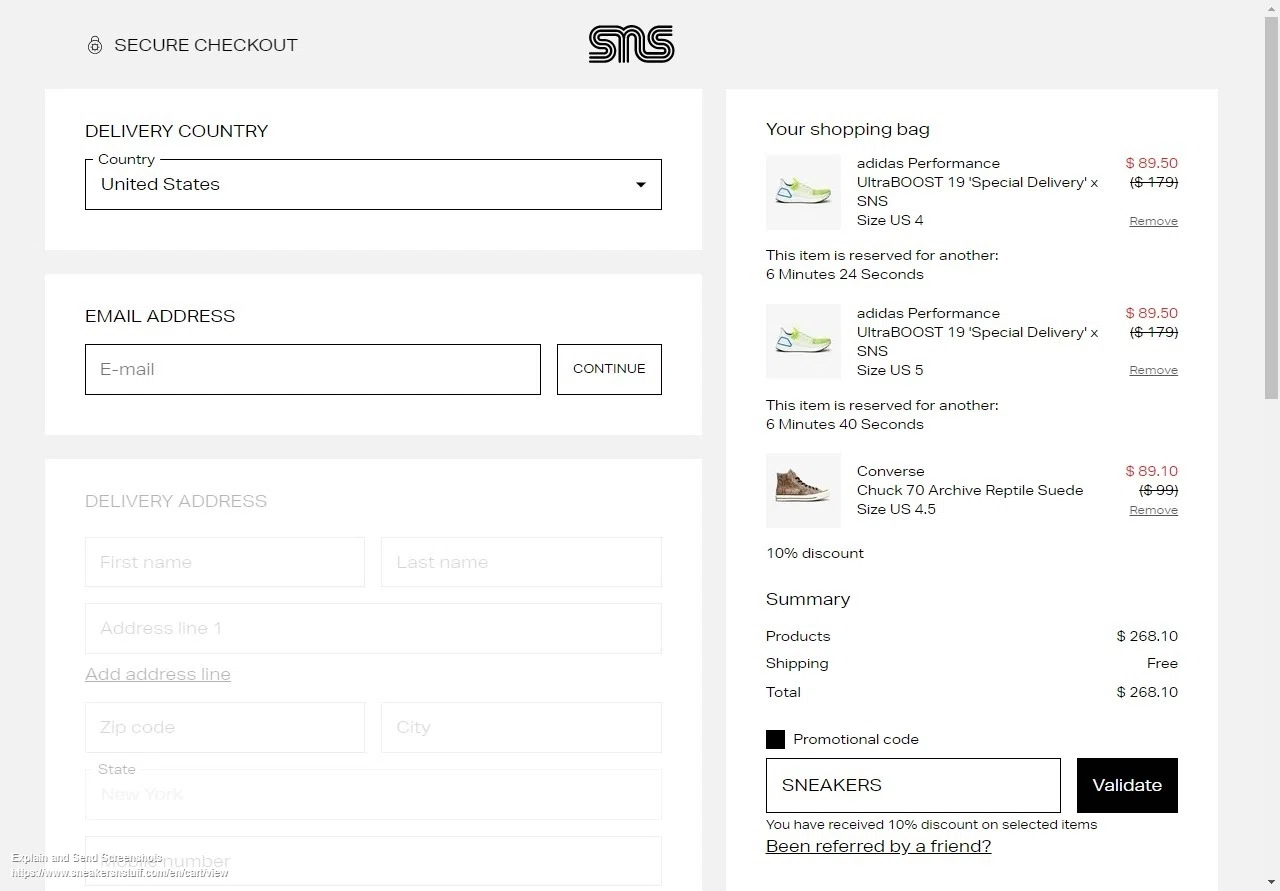Click the SNS logo in the header
This screenshot has height=891, width=1280.
coord(631,44)
